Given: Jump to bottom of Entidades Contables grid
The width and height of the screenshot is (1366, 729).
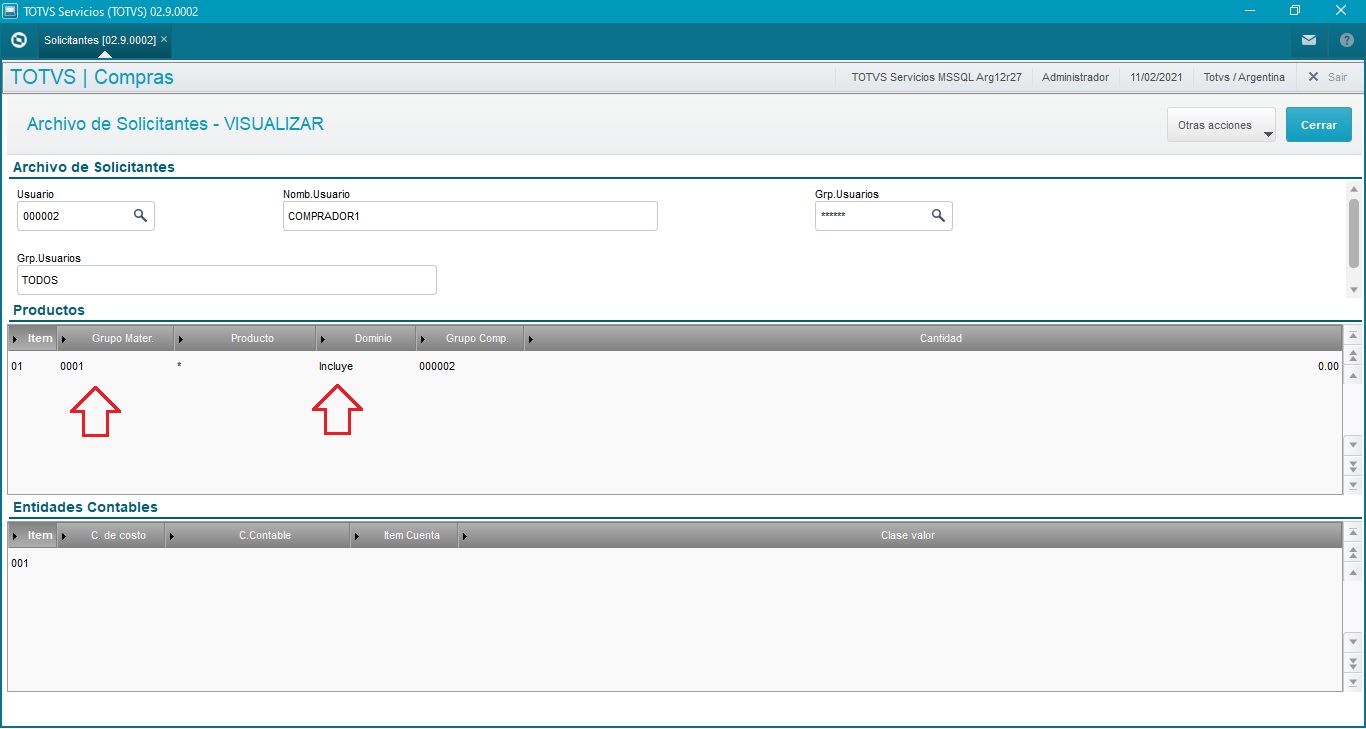Looking at the screenshot, I should click(x=1354, y=682).
